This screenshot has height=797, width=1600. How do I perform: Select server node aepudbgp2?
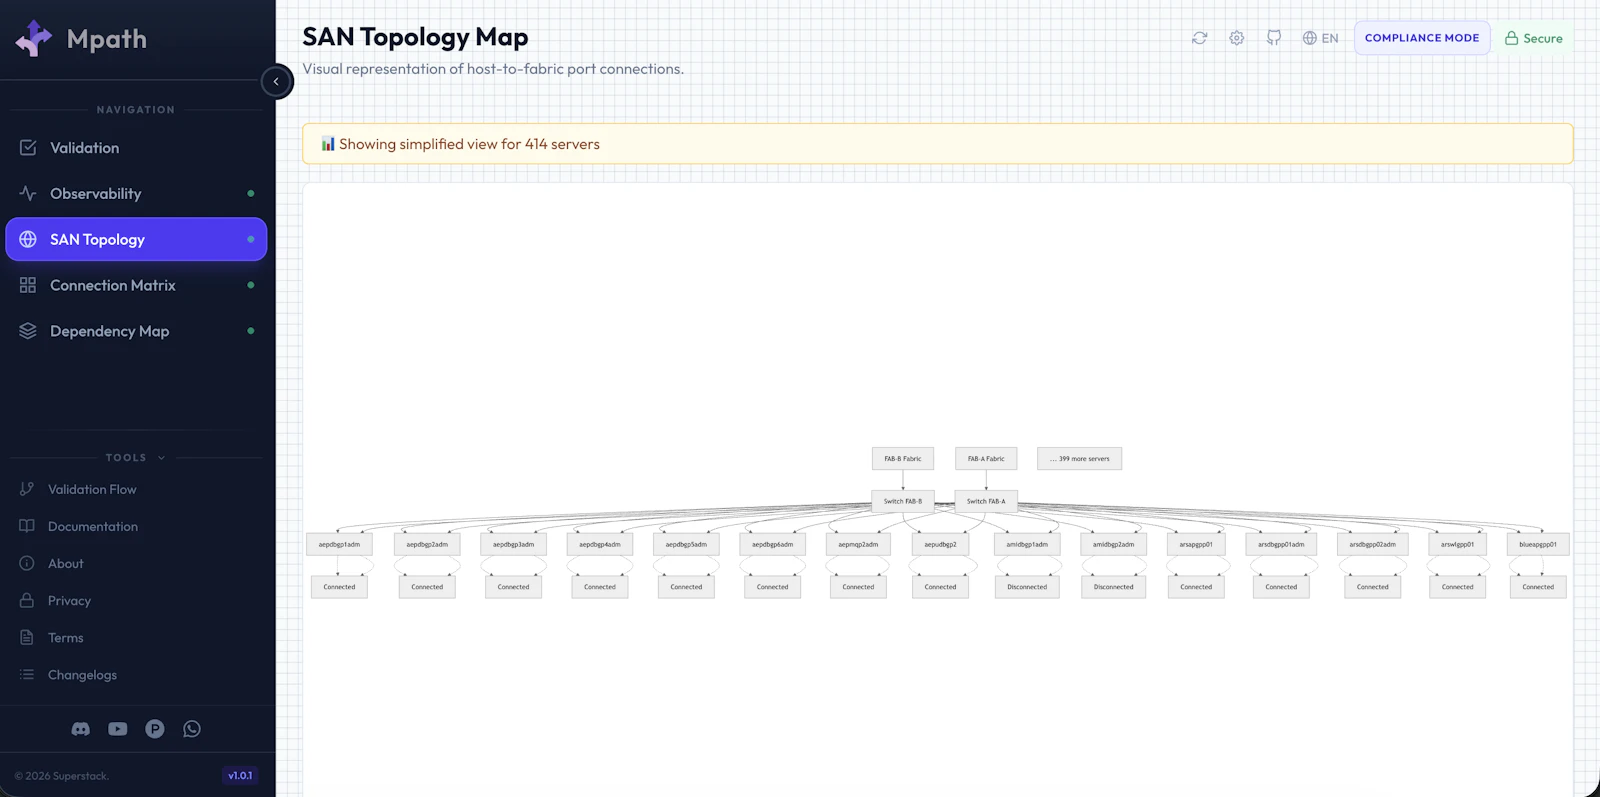coord(940,545)
